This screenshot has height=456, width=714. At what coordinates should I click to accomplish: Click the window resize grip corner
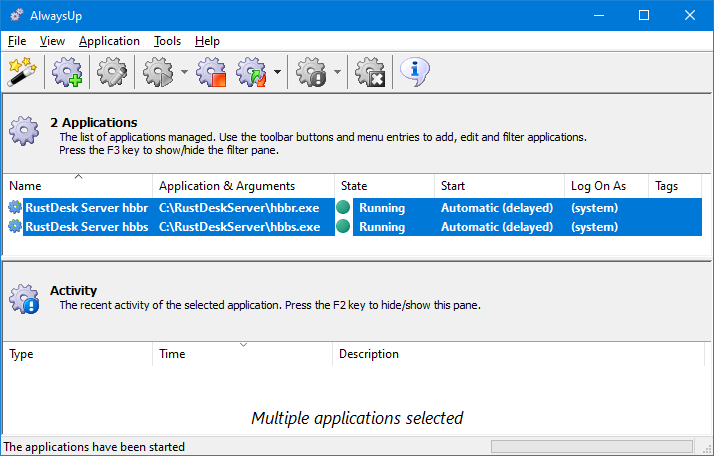tap(707, 448)
